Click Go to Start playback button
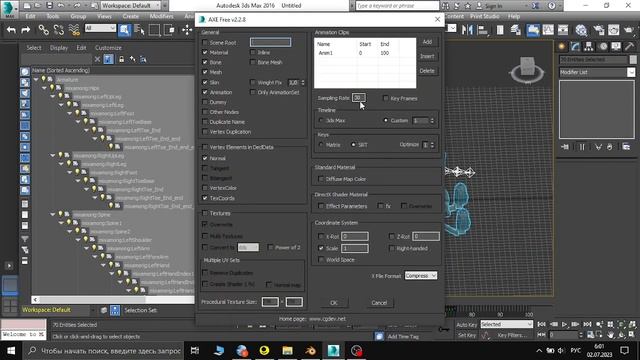Image resolution: width=640 pixels, height=360 pixels. pyautogui.click(x=542, y=324)
